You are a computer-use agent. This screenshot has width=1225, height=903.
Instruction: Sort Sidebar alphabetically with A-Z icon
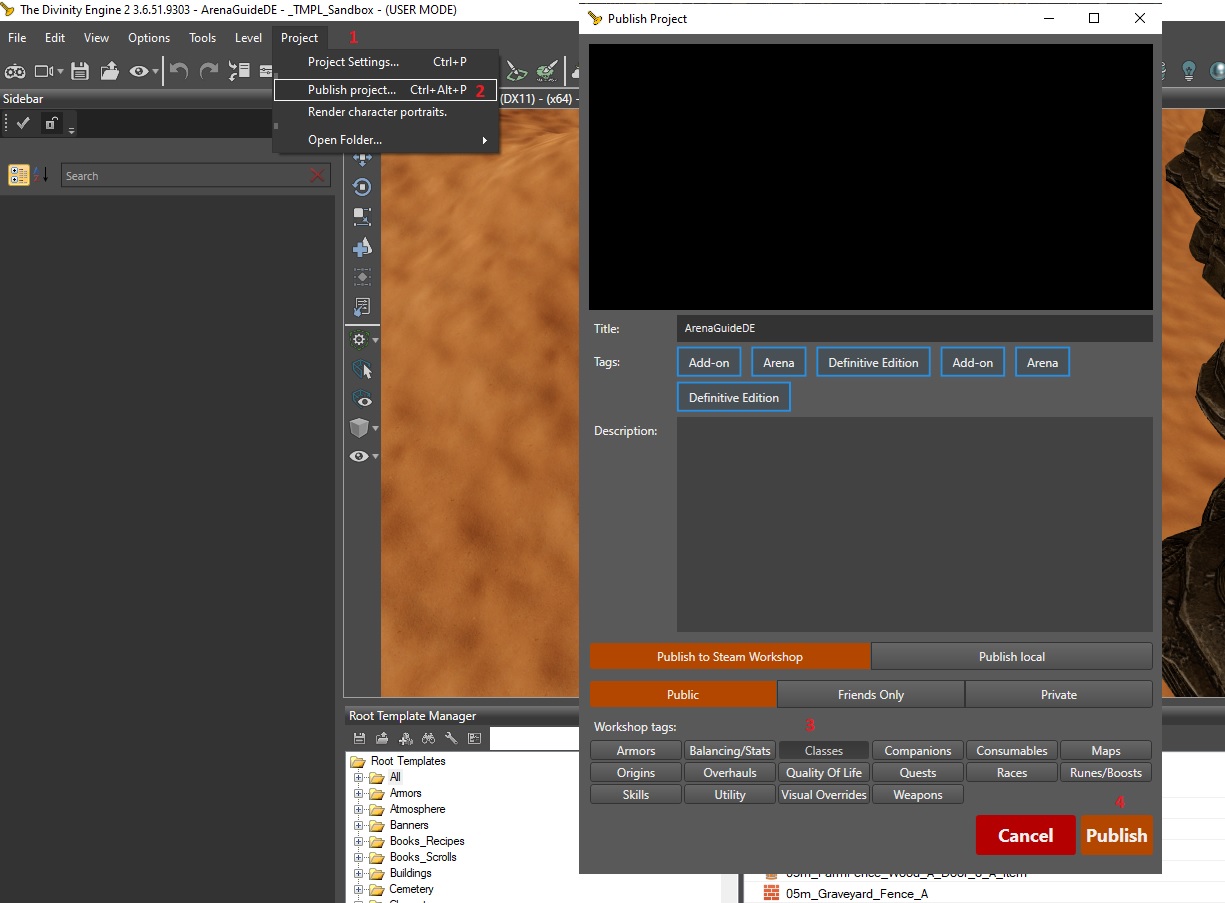coord(41,175)
